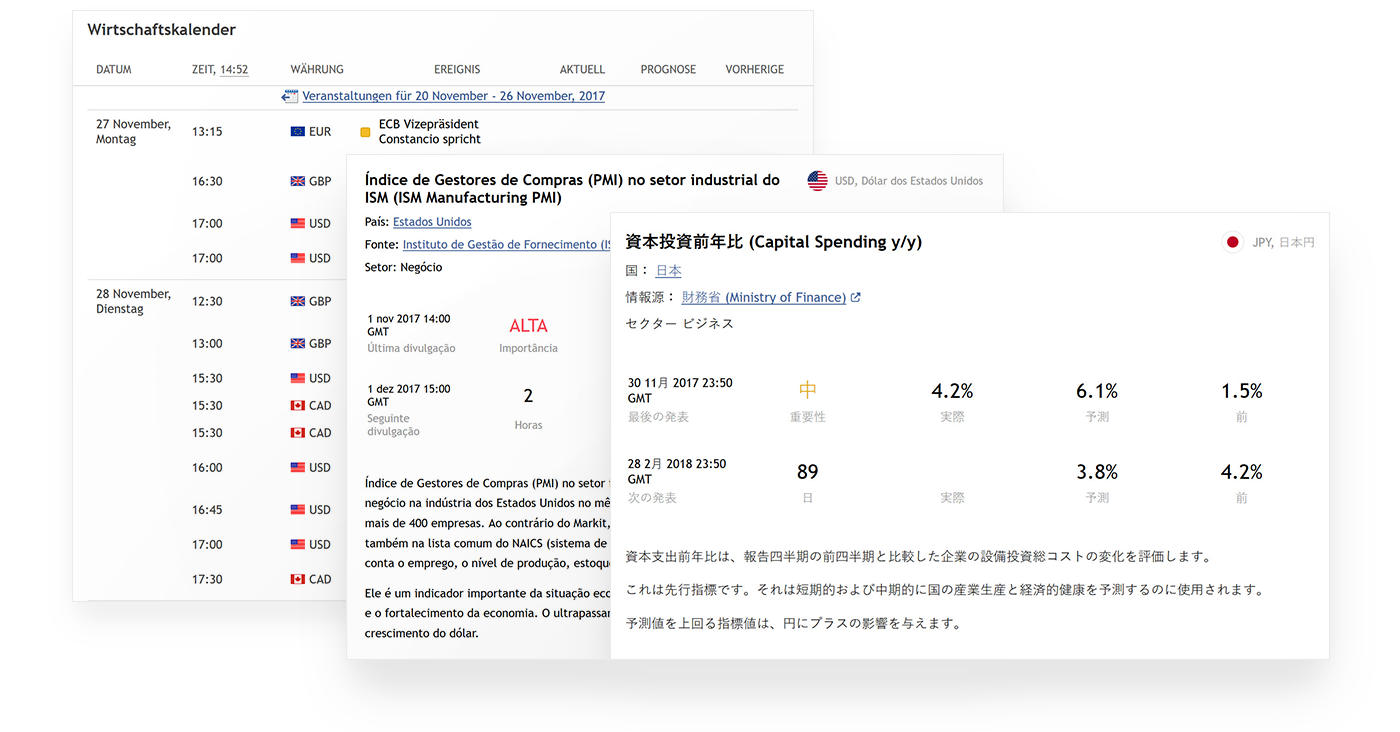Click the ALTA importância indicator
1400x732 pixels.
pyautogui.click(x=528, y=325)
